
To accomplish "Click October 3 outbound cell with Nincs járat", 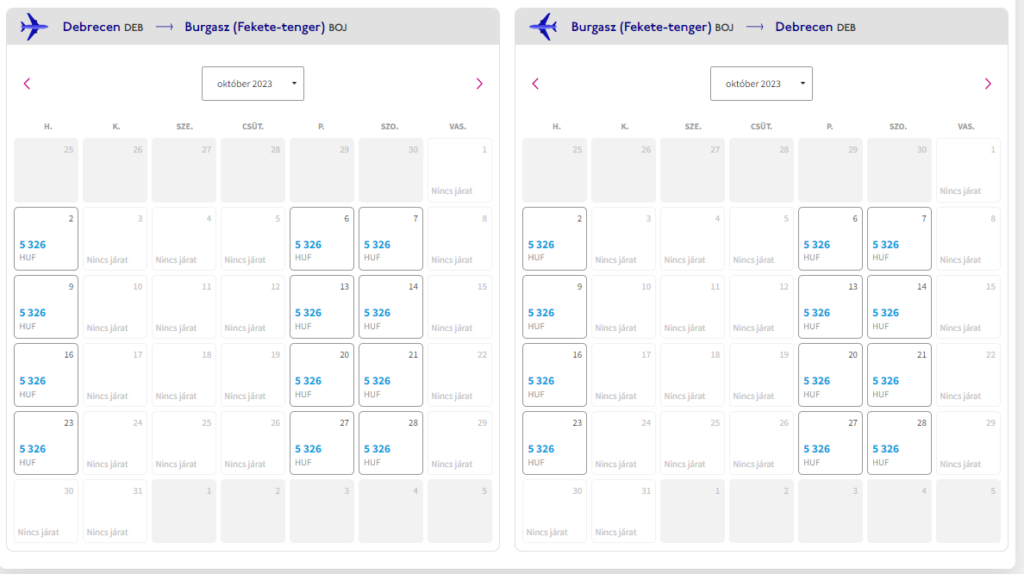I will (115, 239).
